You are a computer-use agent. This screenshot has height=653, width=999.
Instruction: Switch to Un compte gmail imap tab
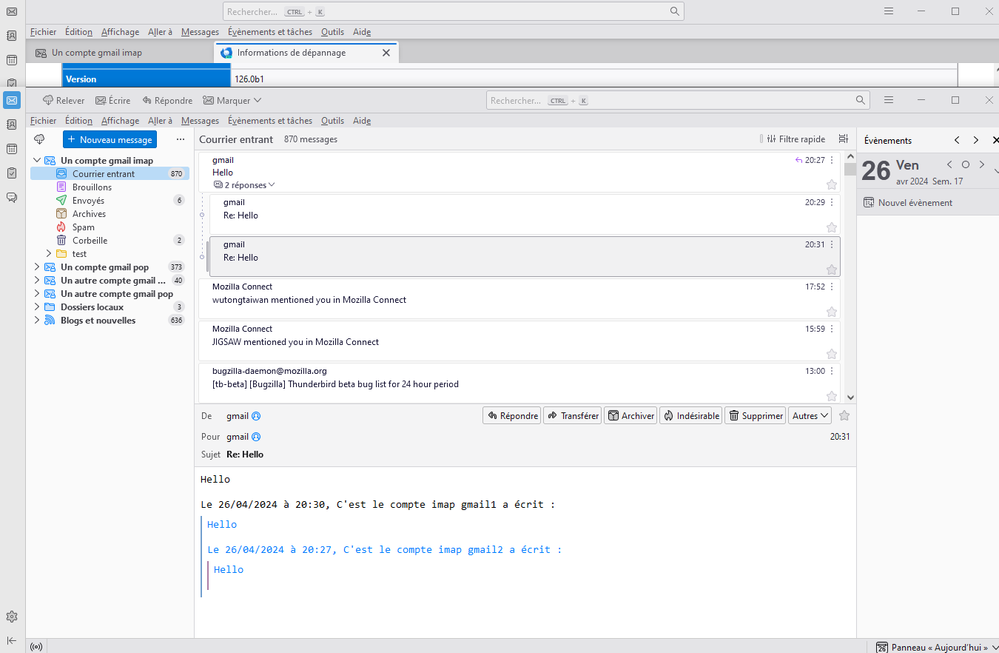coord(121,53)
